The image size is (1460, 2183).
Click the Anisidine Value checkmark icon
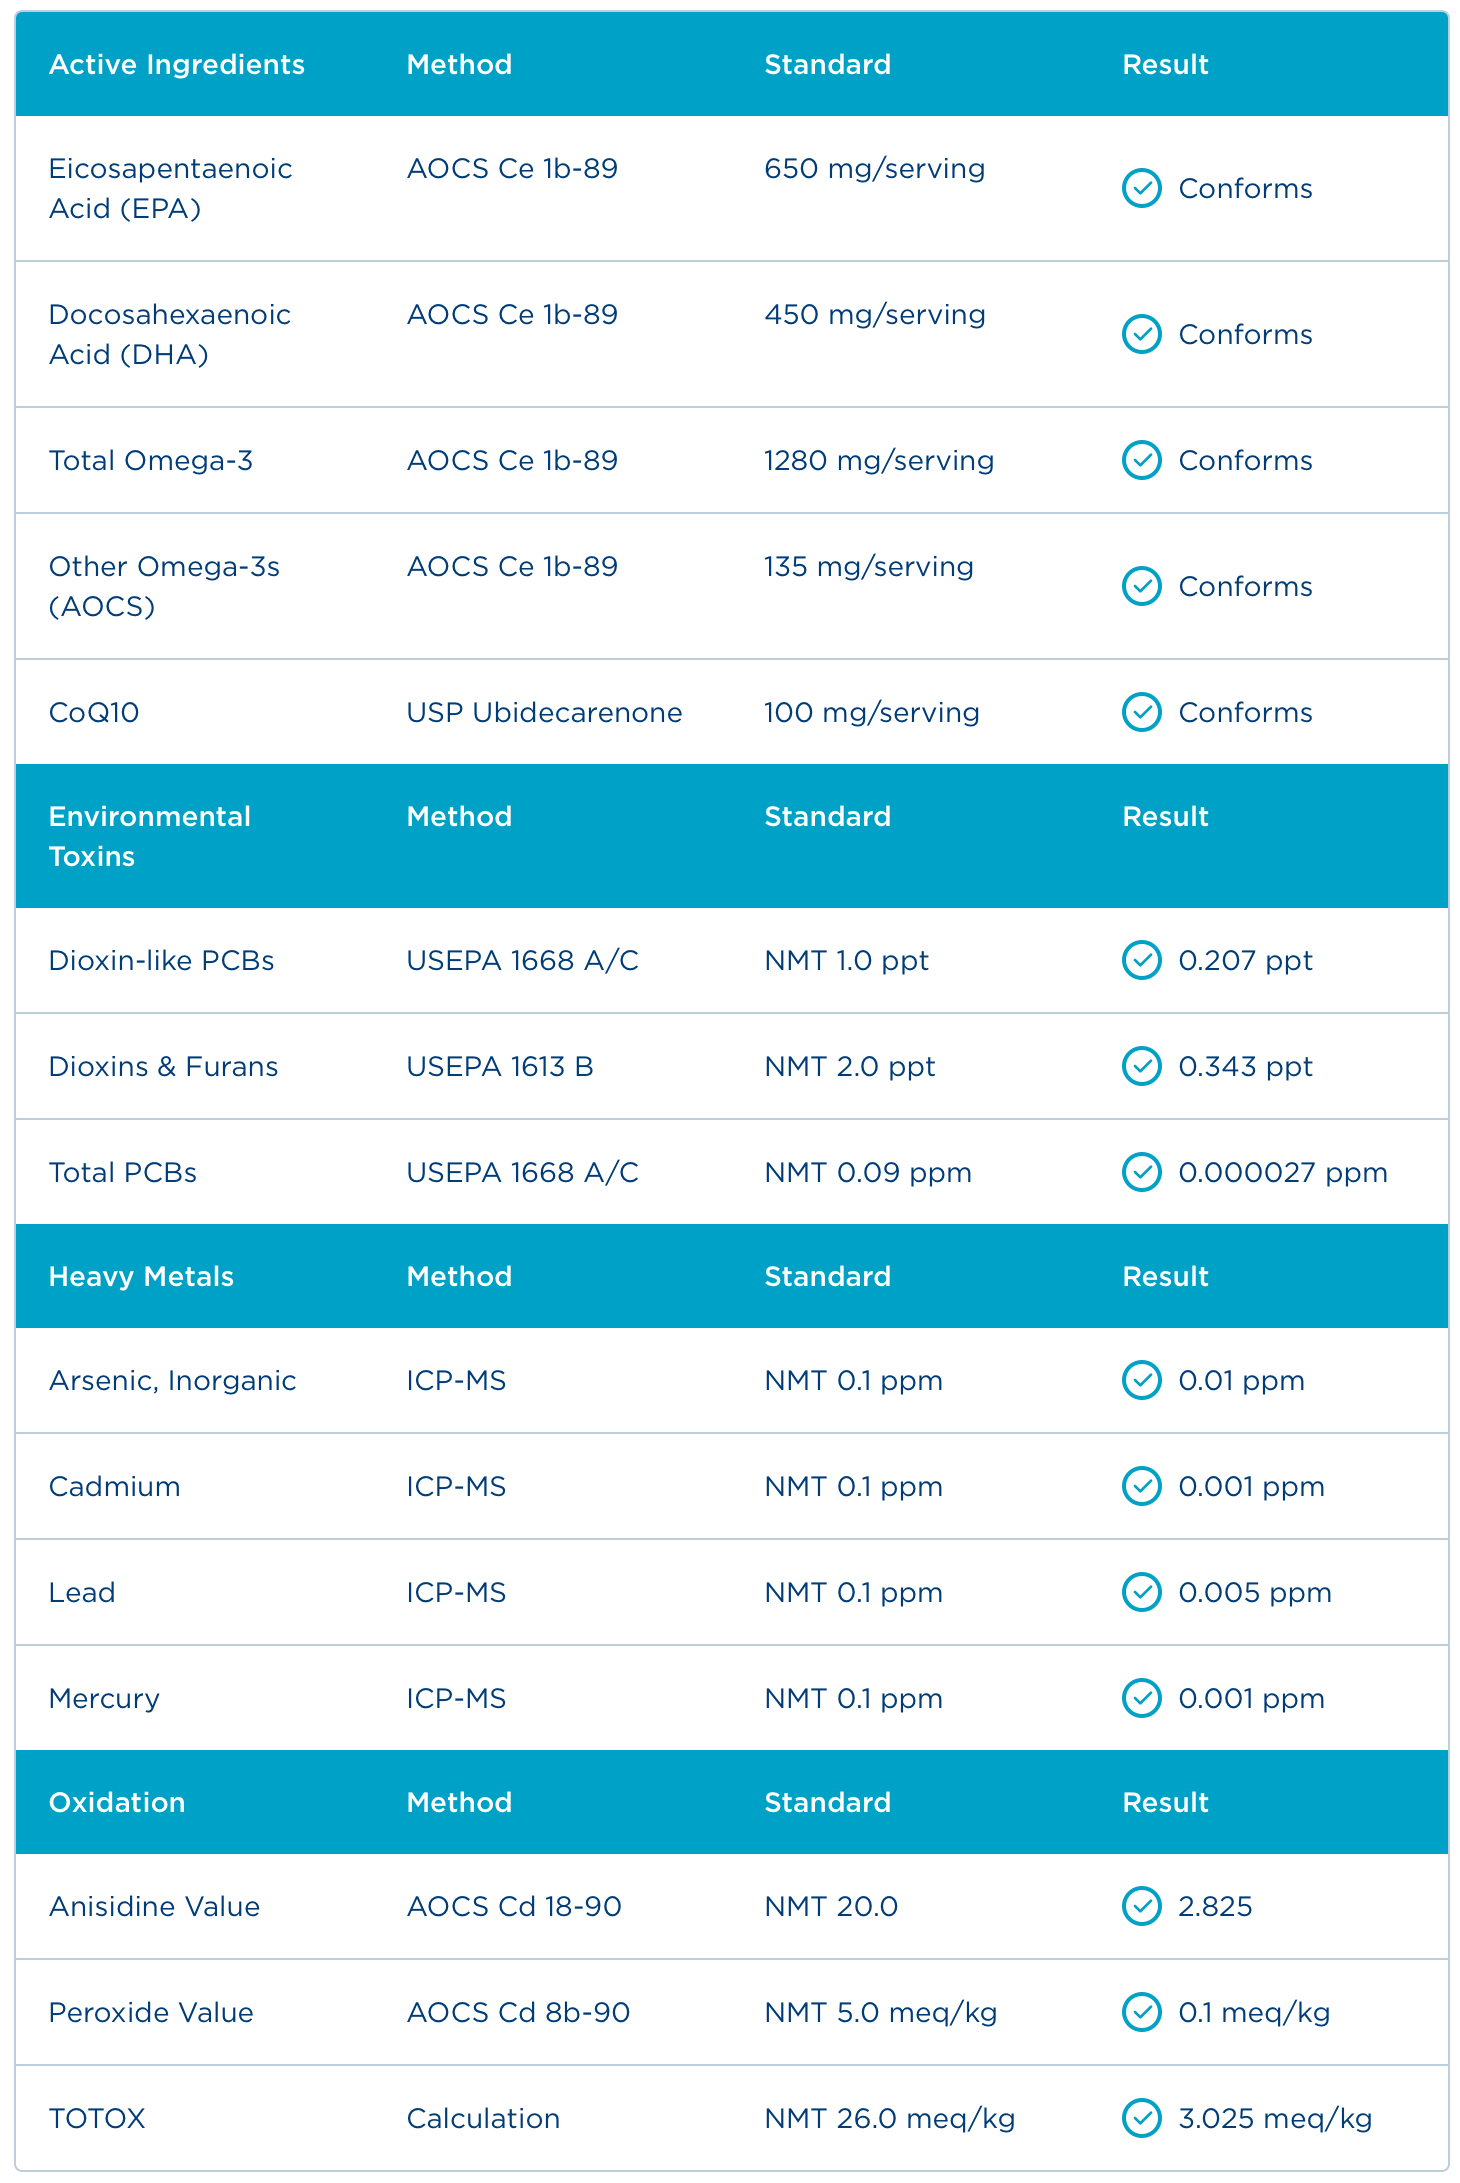pos(1141,1906)
